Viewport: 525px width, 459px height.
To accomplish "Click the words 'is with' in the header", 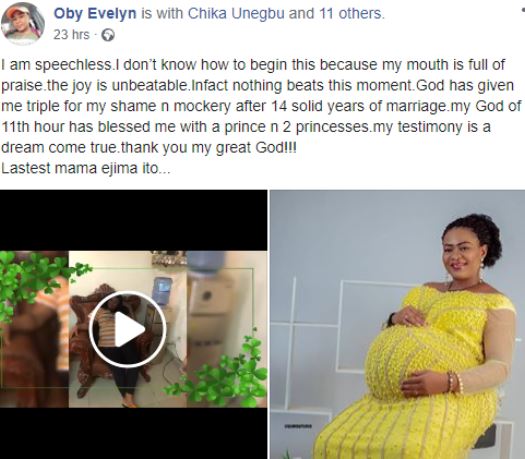I will pos(162,14).
